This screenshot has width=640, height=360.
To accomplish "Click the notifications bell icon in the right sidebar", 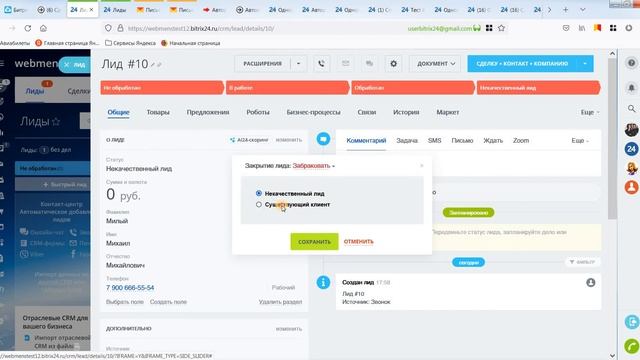I will point(631,88).
